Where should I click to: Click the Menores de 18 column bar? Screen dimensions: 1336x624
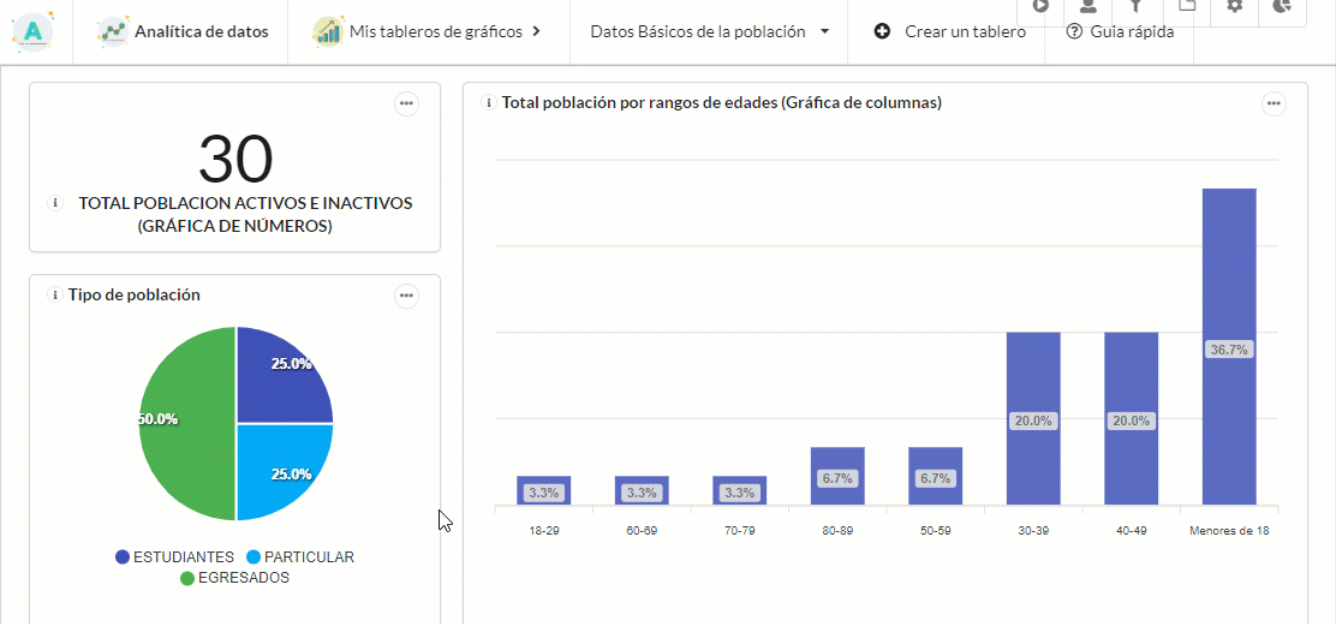point(1229,346)
